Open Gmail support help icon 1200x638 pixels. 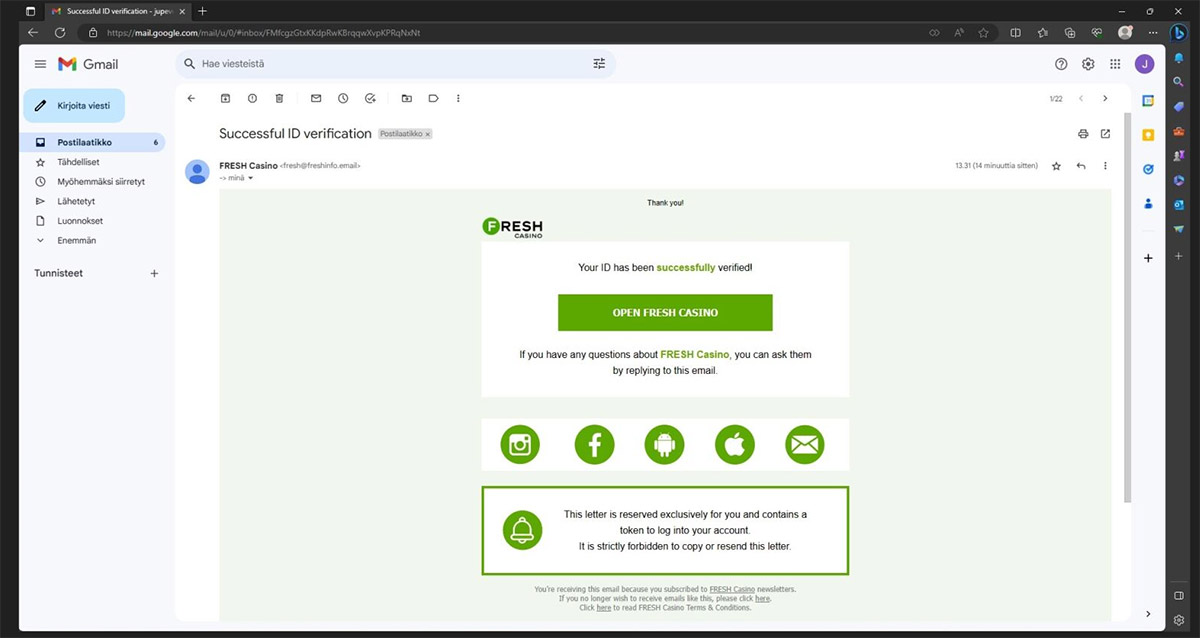pyautogui.click(x=1061, y=64)
